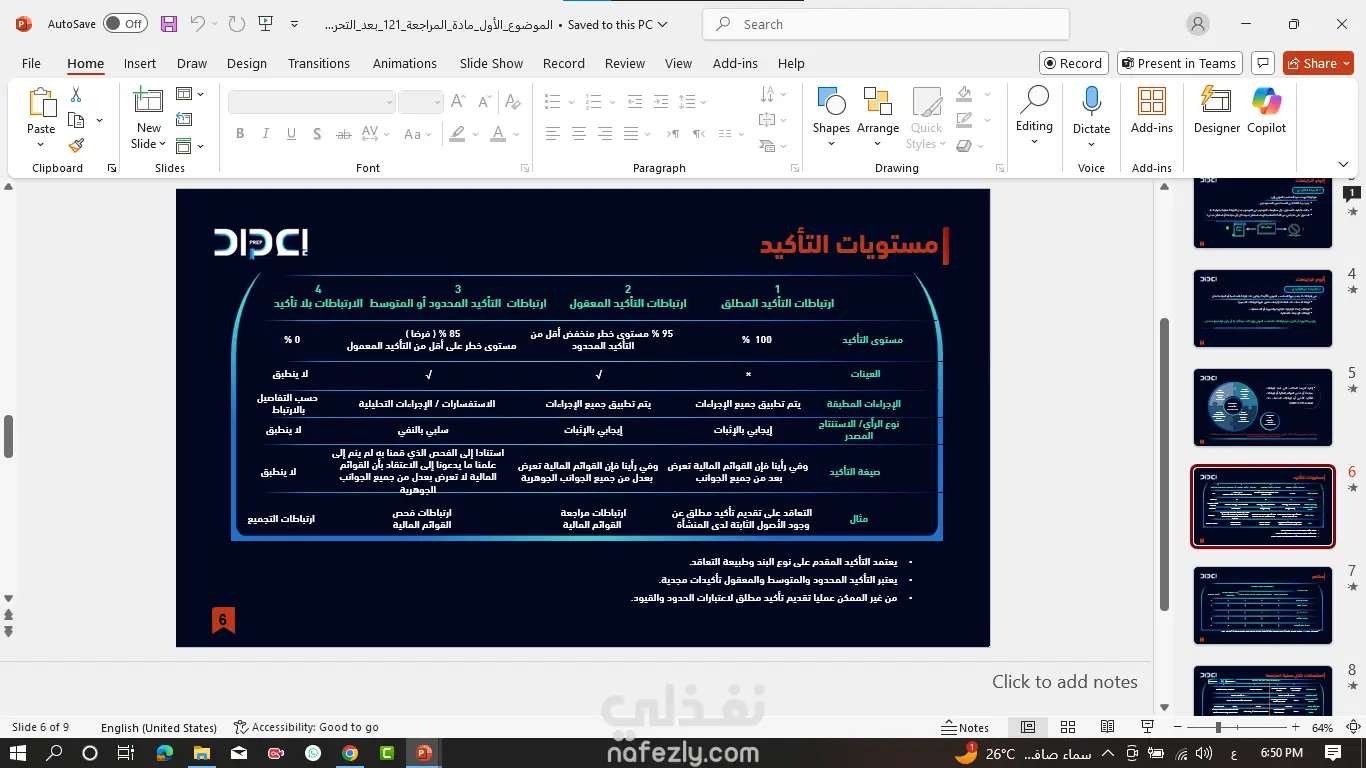Undo the last action
The image size is (1366, 768).
click(x=198, y=24)
